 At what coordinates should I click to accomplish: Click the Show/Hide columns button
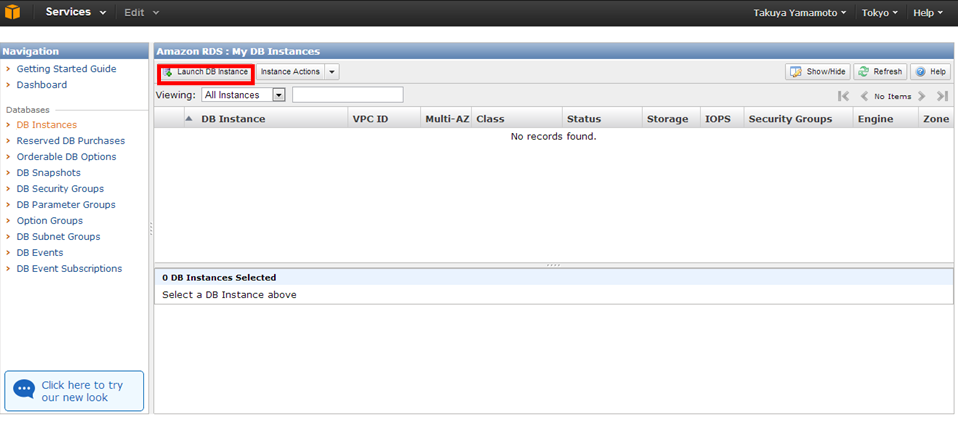coord(818,72)
